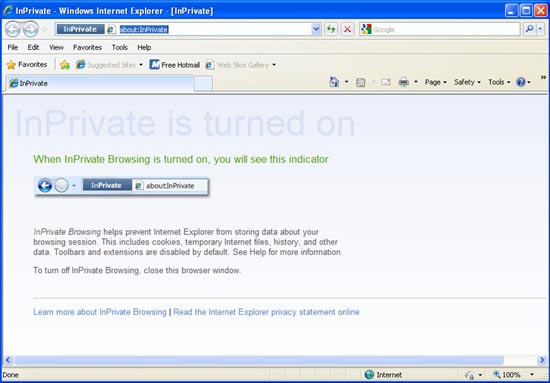The width and height of the screenshot is (550, 383).
Task: Click Learn more about InPrivate Browsing link
Action: pyautogui.click(x=100, y=312)
